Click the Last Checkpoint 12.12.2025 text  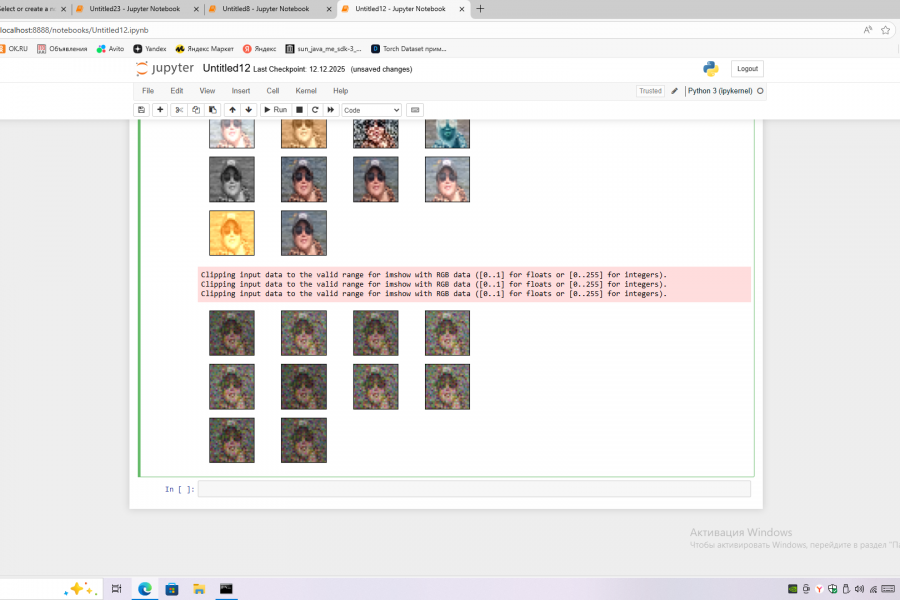(299, 69)
